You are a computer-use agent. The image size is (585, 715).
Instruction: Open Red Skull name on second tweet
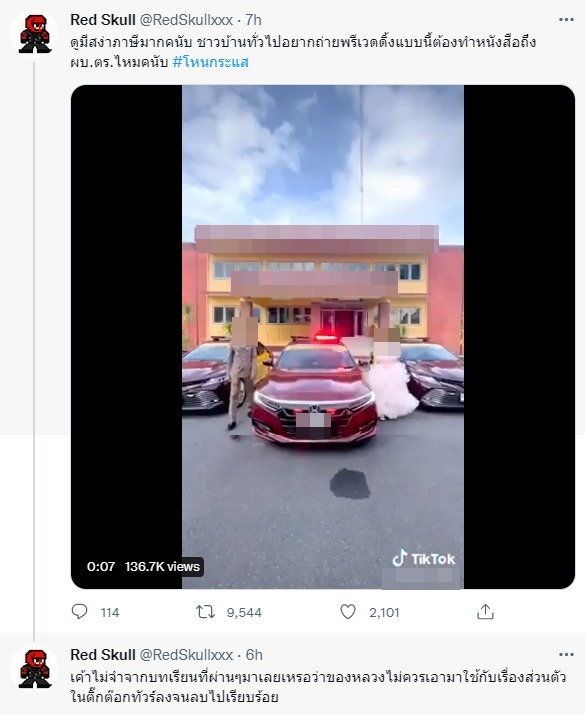[x=103, y=655]
